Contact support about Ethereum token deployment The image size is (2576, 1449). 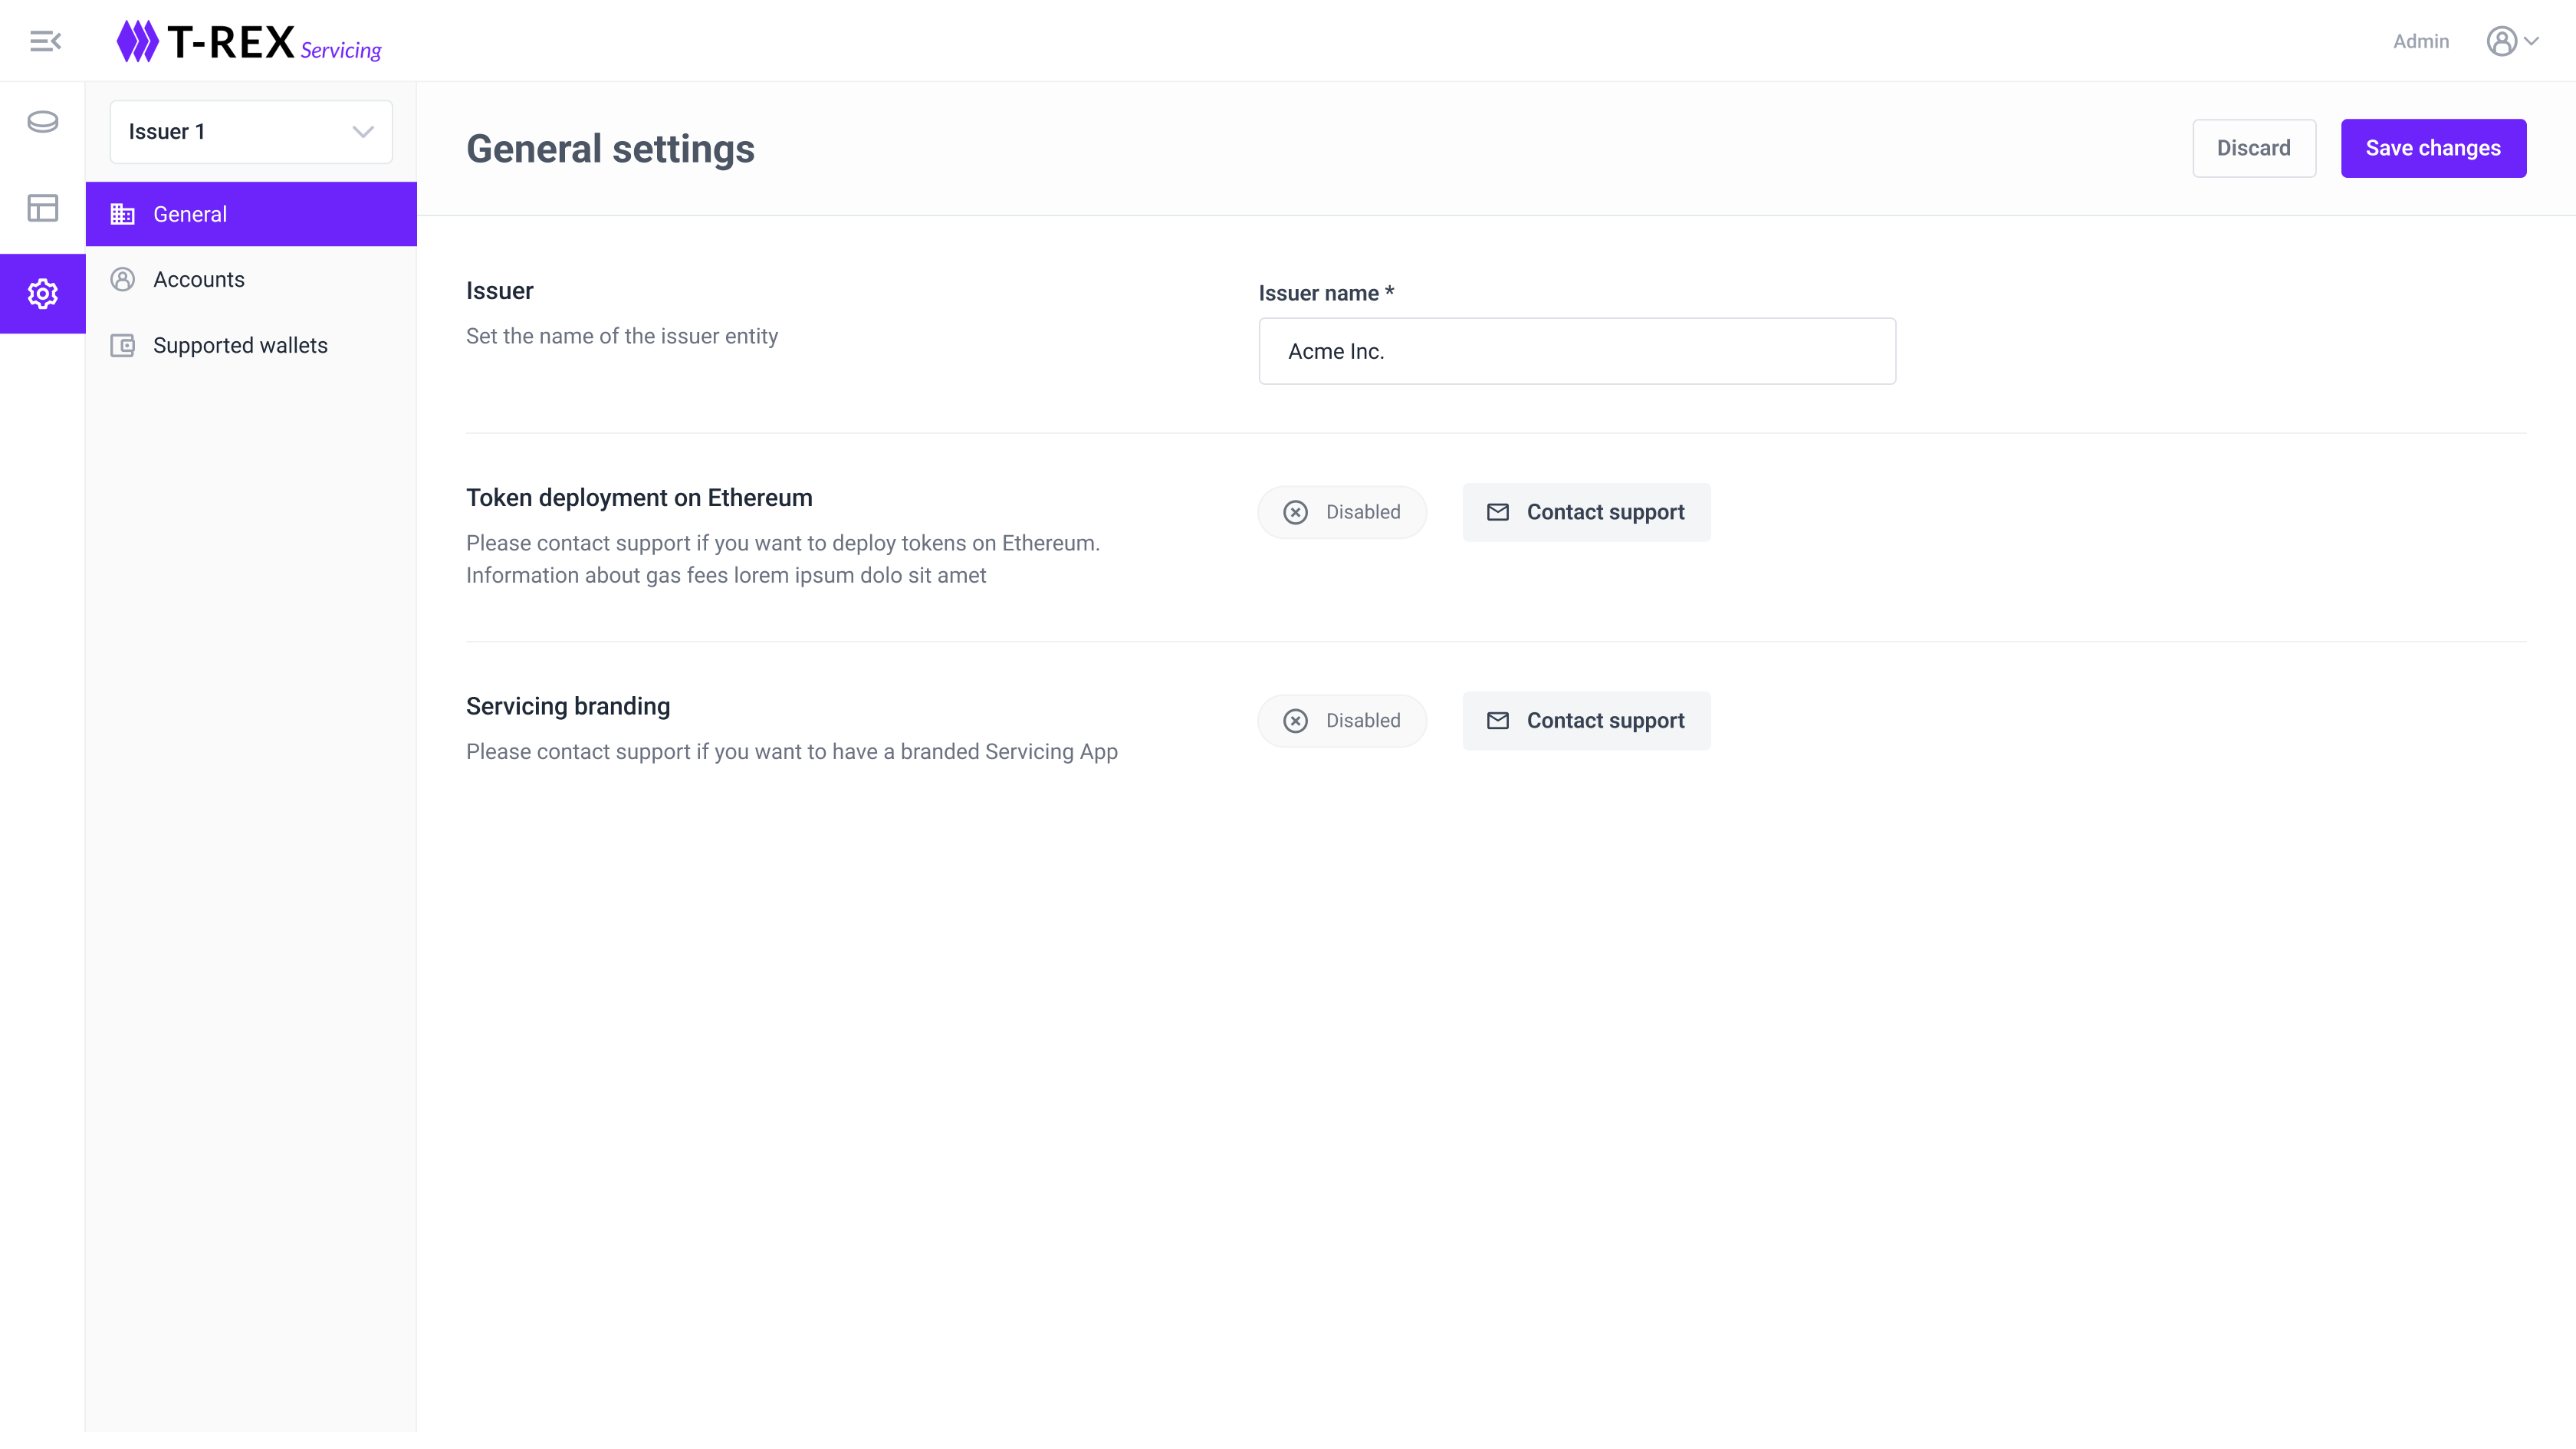point(1586,513)
